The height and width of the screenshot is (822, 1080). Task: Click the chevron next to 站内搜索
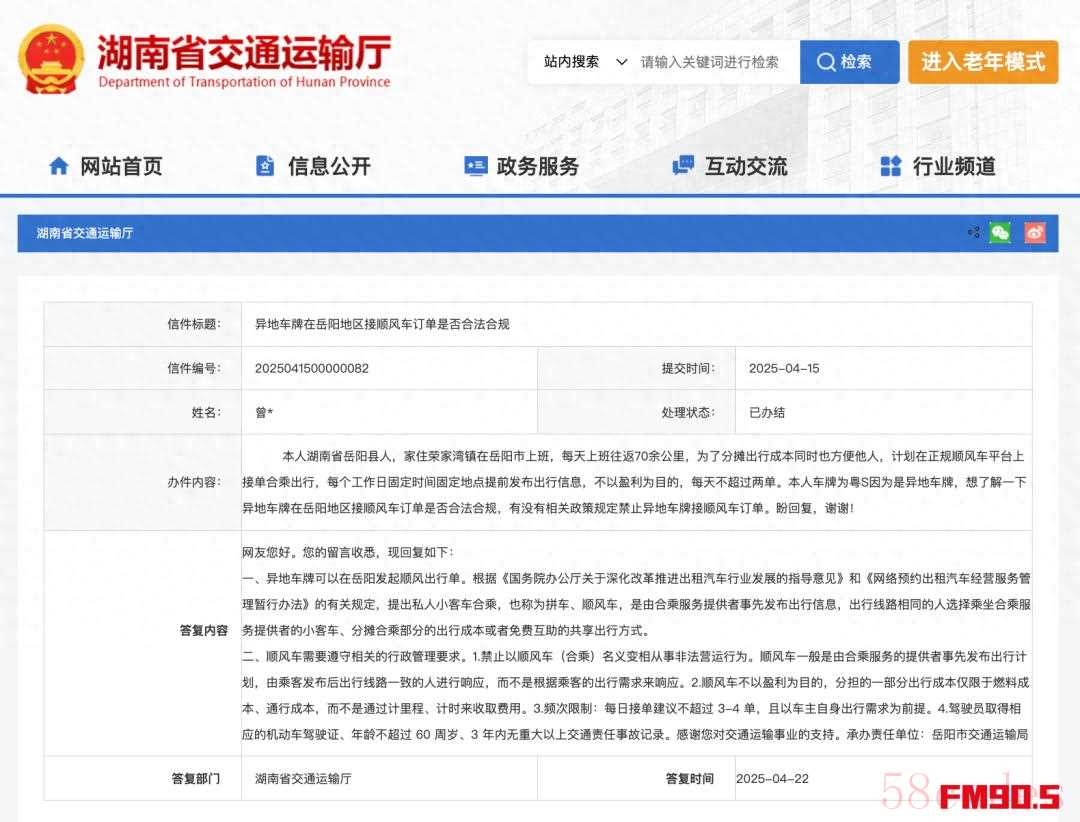621,62
